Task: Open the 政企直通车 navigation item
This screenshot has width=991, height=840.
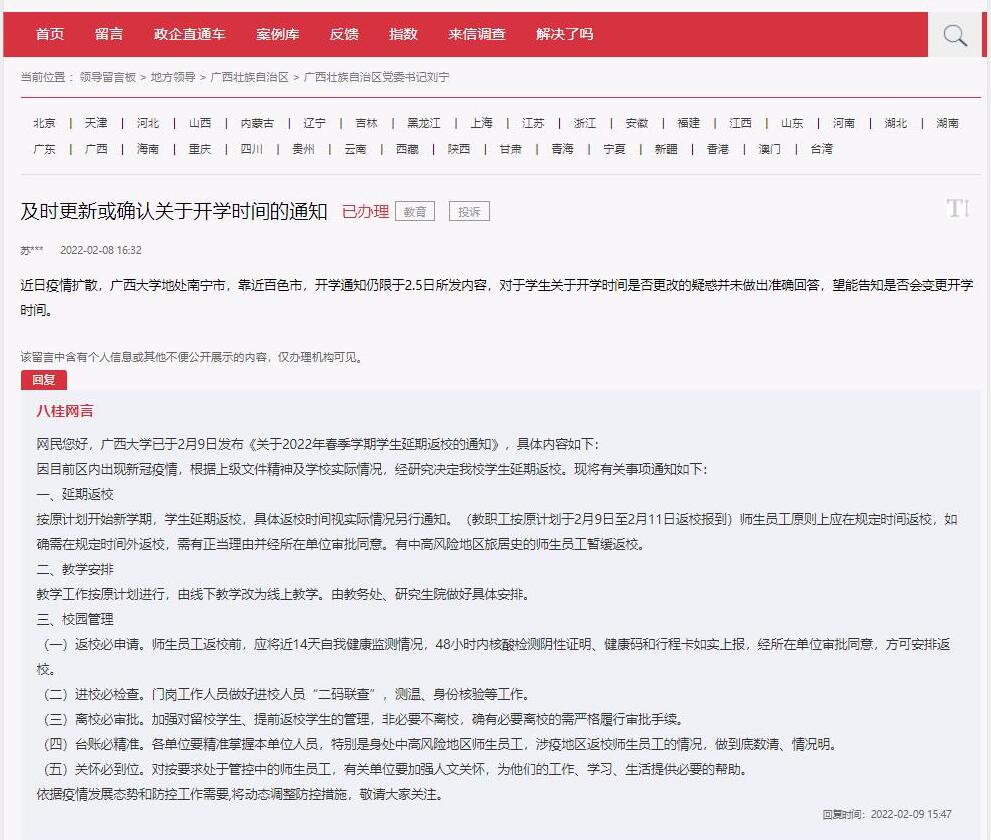Action: (x=189, y=34)
